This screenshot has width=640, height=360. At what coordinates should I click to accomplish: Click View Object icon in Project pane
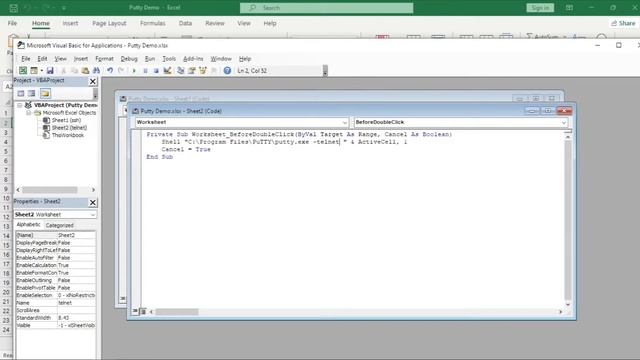pos(32,93)
